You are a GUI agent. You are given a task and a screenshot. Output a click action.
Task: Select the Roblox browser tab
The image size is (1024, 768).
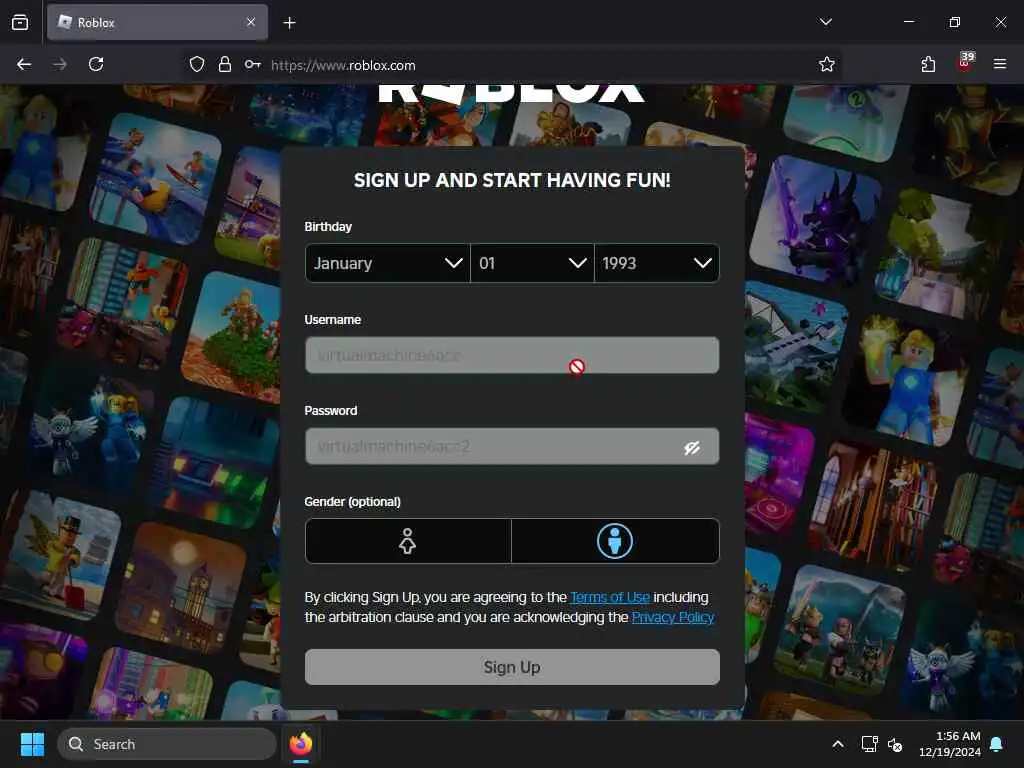pyautogui.click(x=157, y=22)
